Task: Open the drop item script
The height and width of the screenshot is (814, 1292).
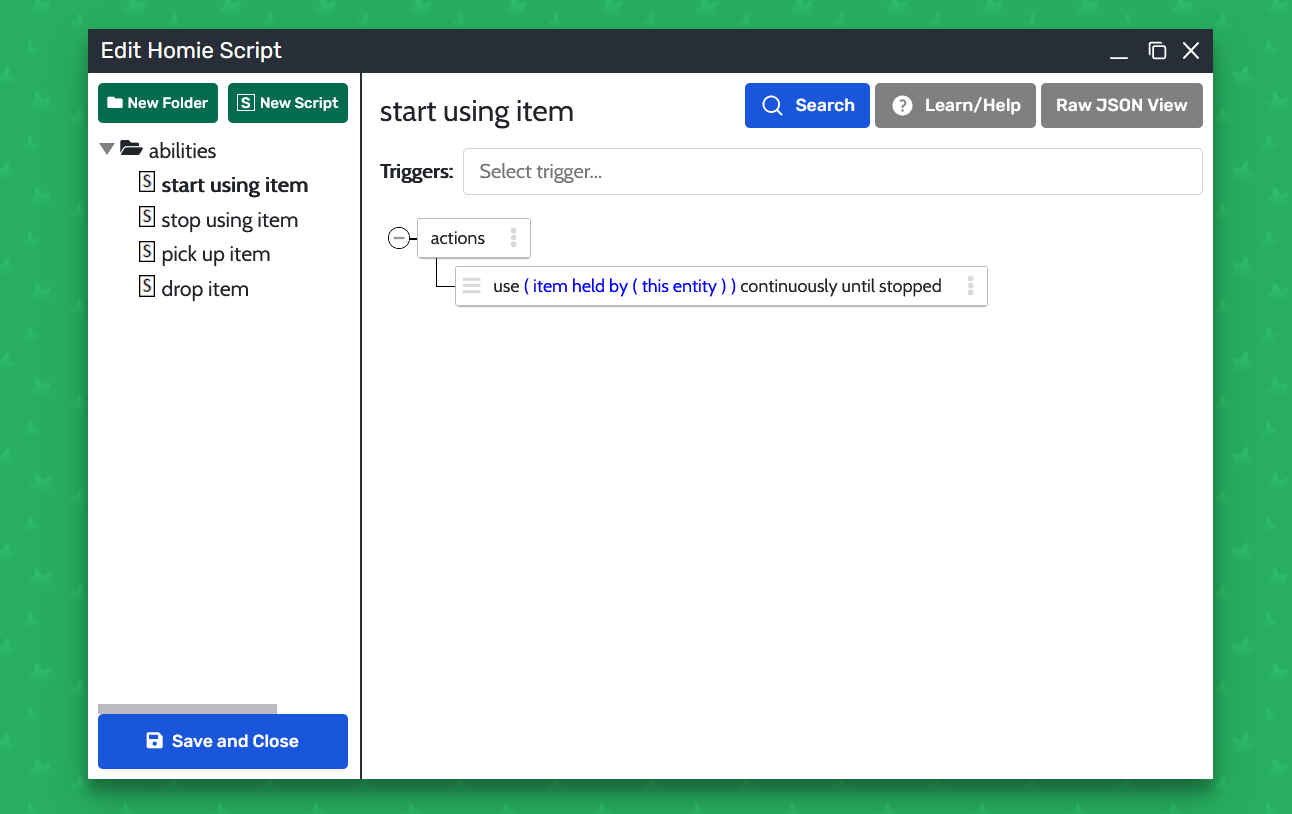Action: (205, 289)
